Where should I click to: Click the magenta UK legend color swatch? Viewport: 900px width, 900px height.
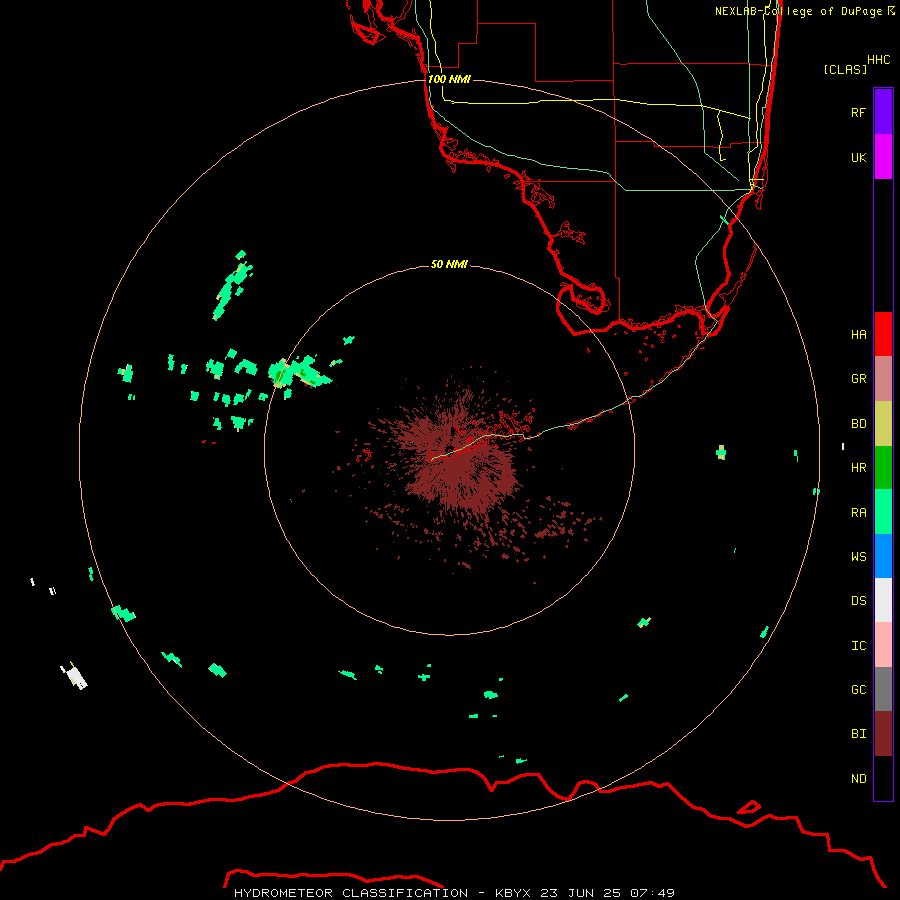coord(883,157)
